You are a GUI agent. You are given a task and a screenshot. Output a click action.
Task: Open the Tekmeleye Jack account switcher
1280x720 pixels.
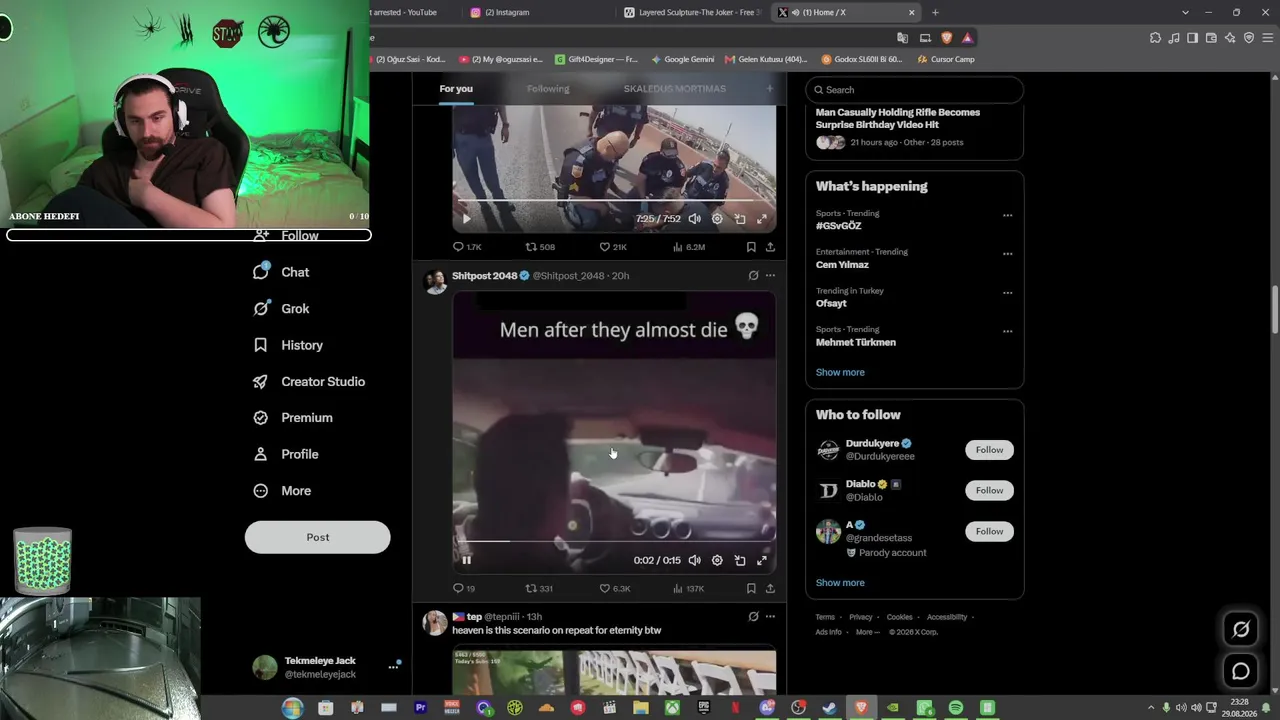coord(327,667)
